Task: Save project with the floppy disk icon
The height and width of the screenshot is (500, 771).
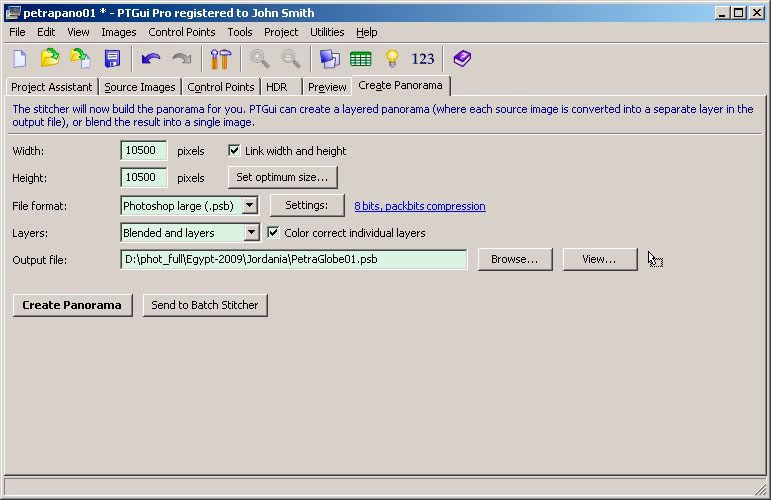Action: point(113,59)
